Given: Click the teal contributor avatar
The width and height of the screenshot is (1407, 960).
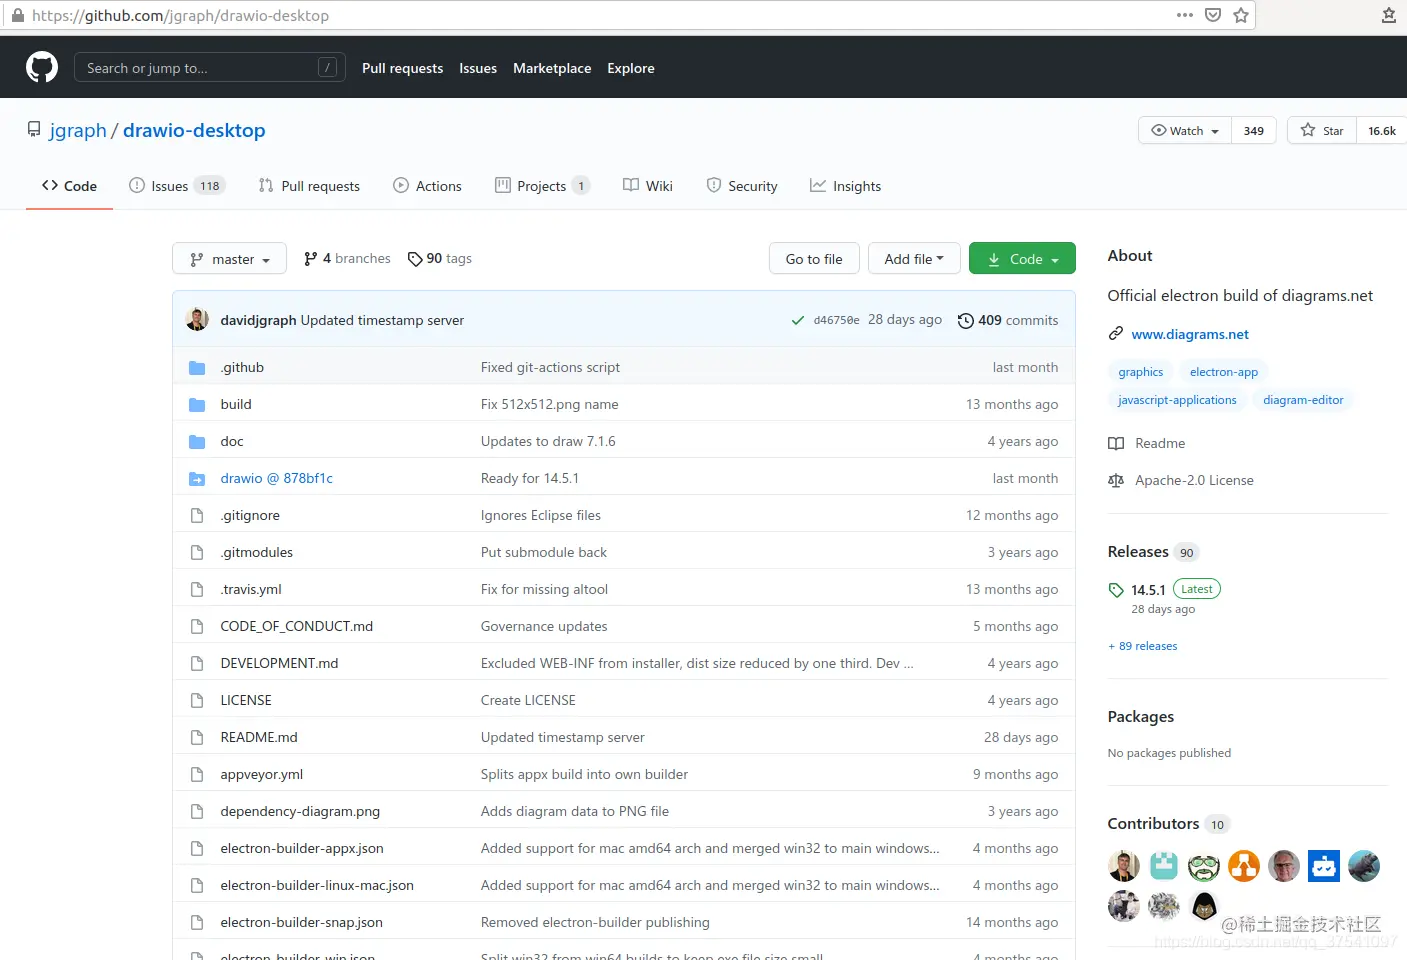Looking at the screenshot, I should [1164, 866].
